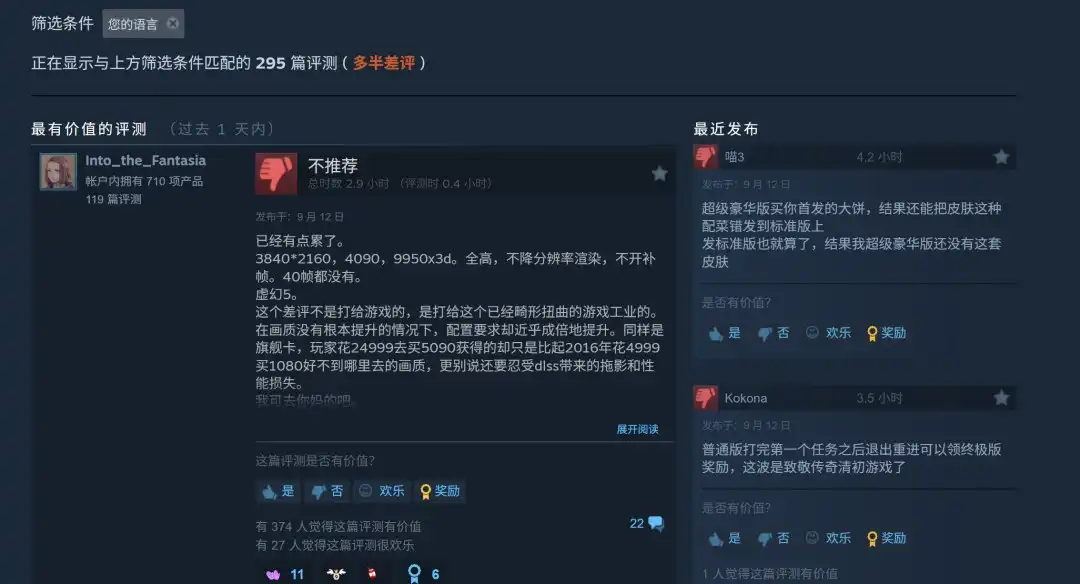The height and width of the screenshot is (584, 1080).
Task: Open 119 篇评测 link under the username
Action: [114, 200]
